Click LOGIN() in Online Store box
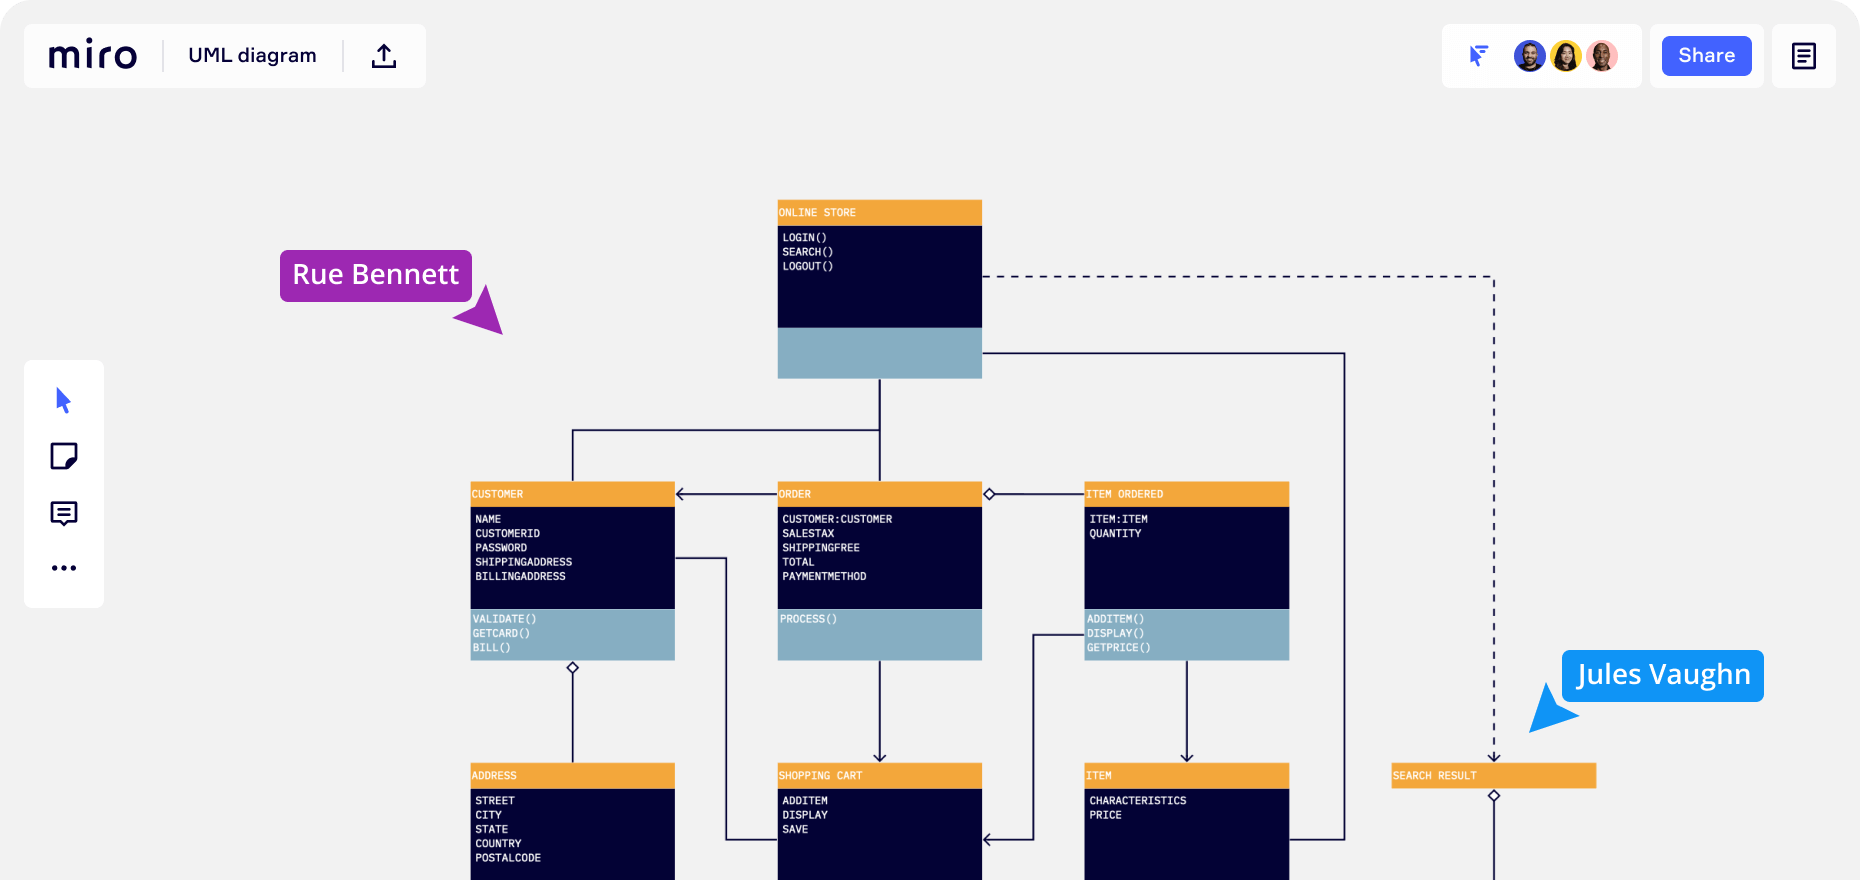Viewport: 1860px width, 880px height. 805,238
